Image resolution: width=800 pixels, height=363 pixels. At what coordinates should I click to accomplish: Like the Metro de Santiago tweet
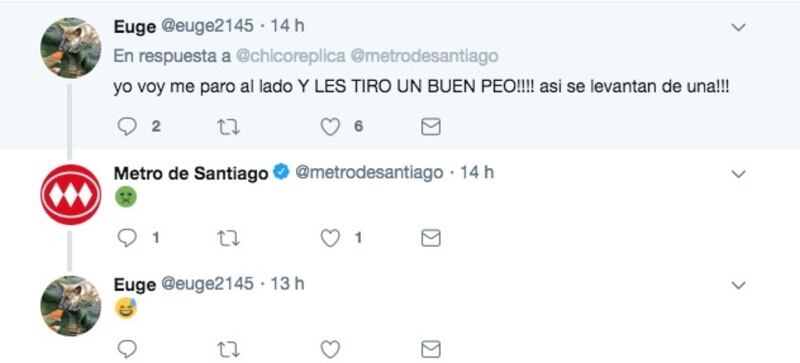click(330, 238)
